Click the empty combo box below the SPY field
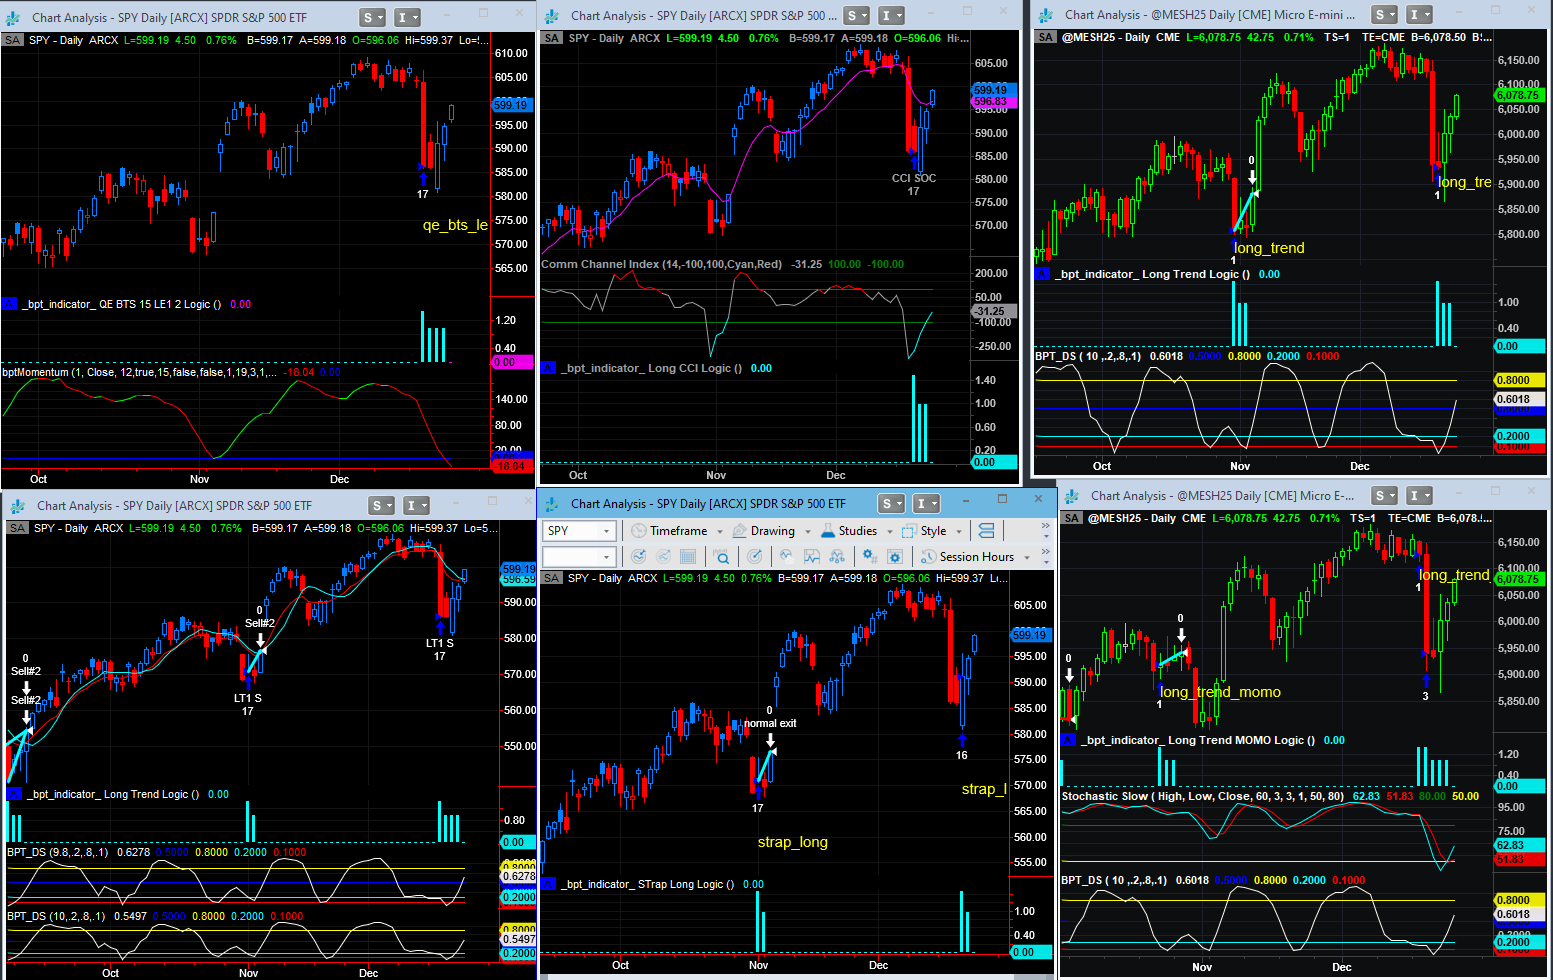 (572, 557)
